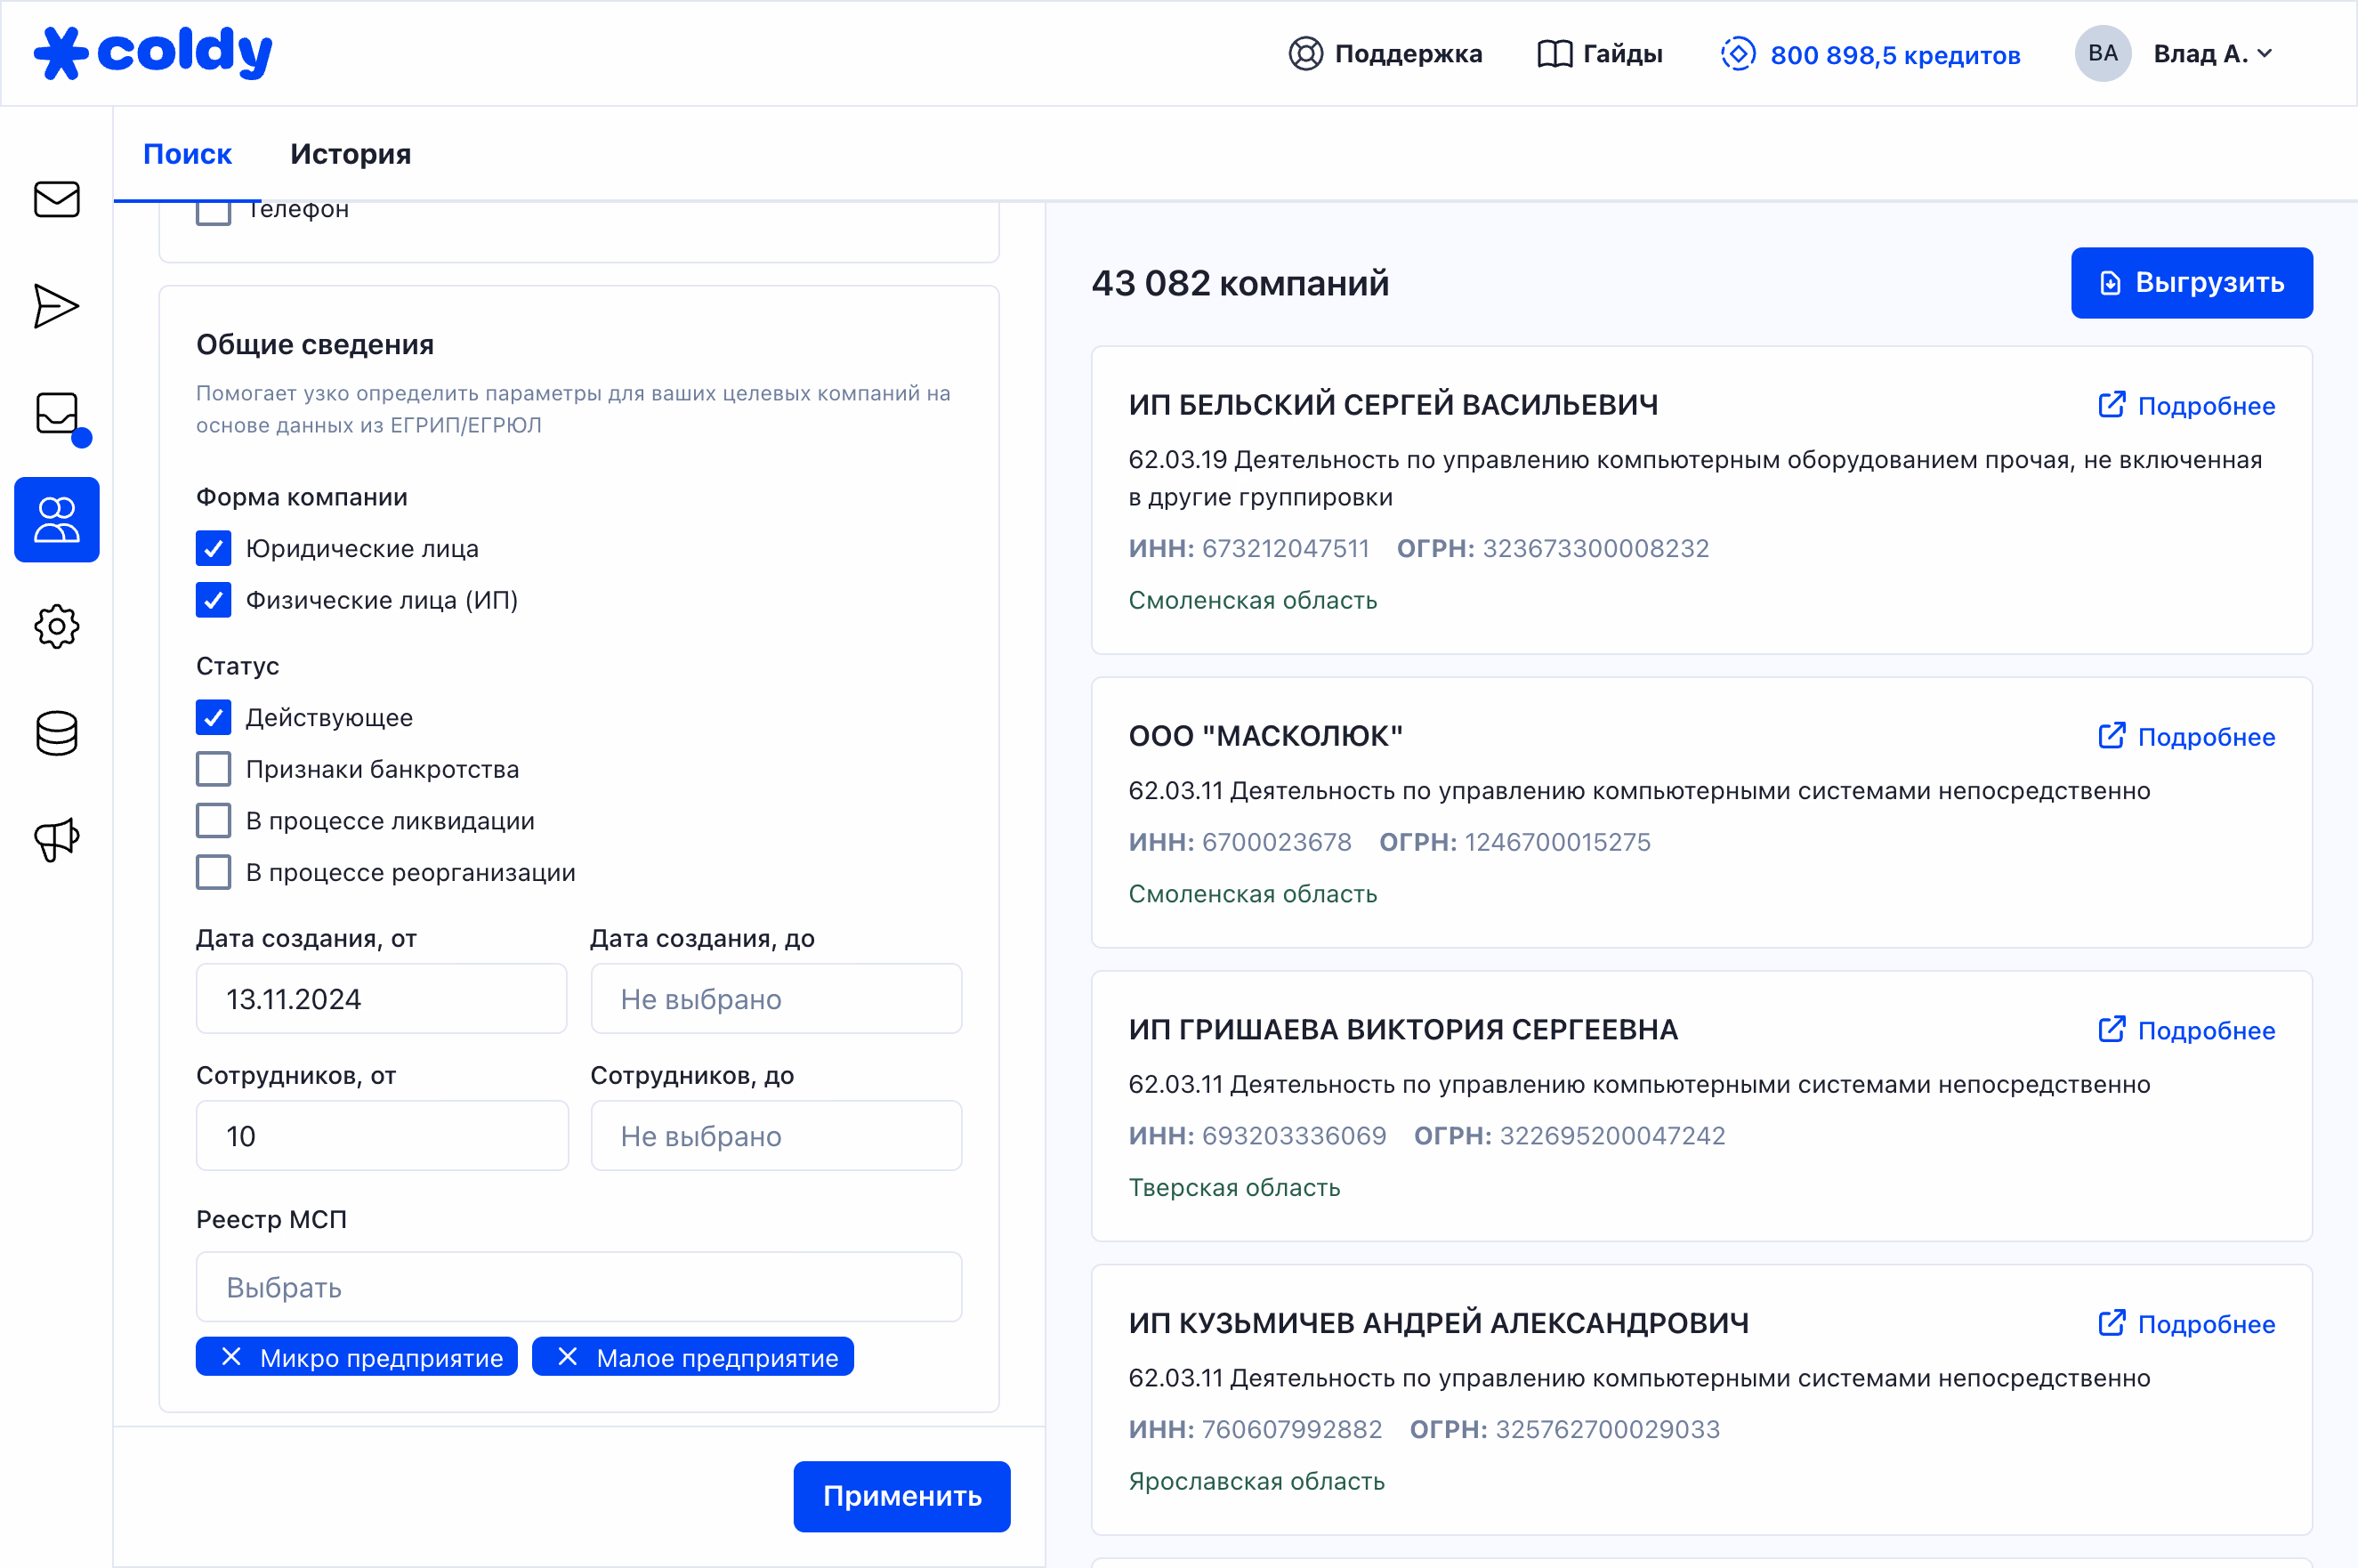
Task: Select the Поиск tab
Action: tap(187, 154)
